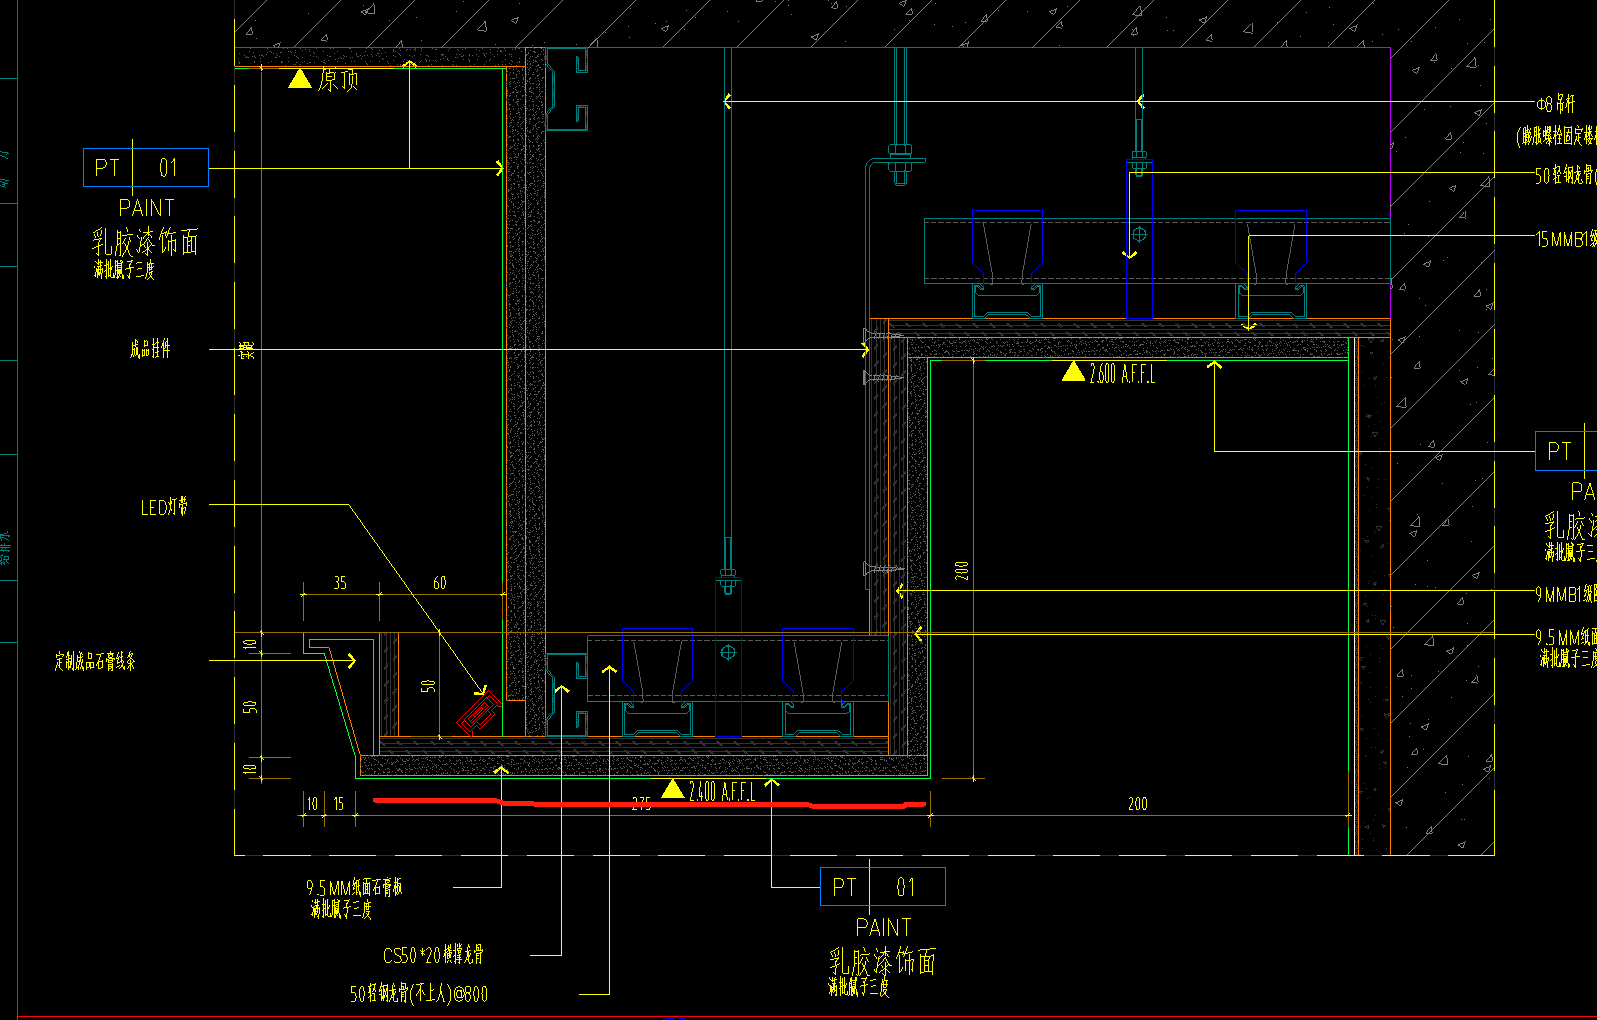Select the red LED strip symbol
Image resolution: width=1597 pixels, height=1020 pixels.
tap(479, 714)
